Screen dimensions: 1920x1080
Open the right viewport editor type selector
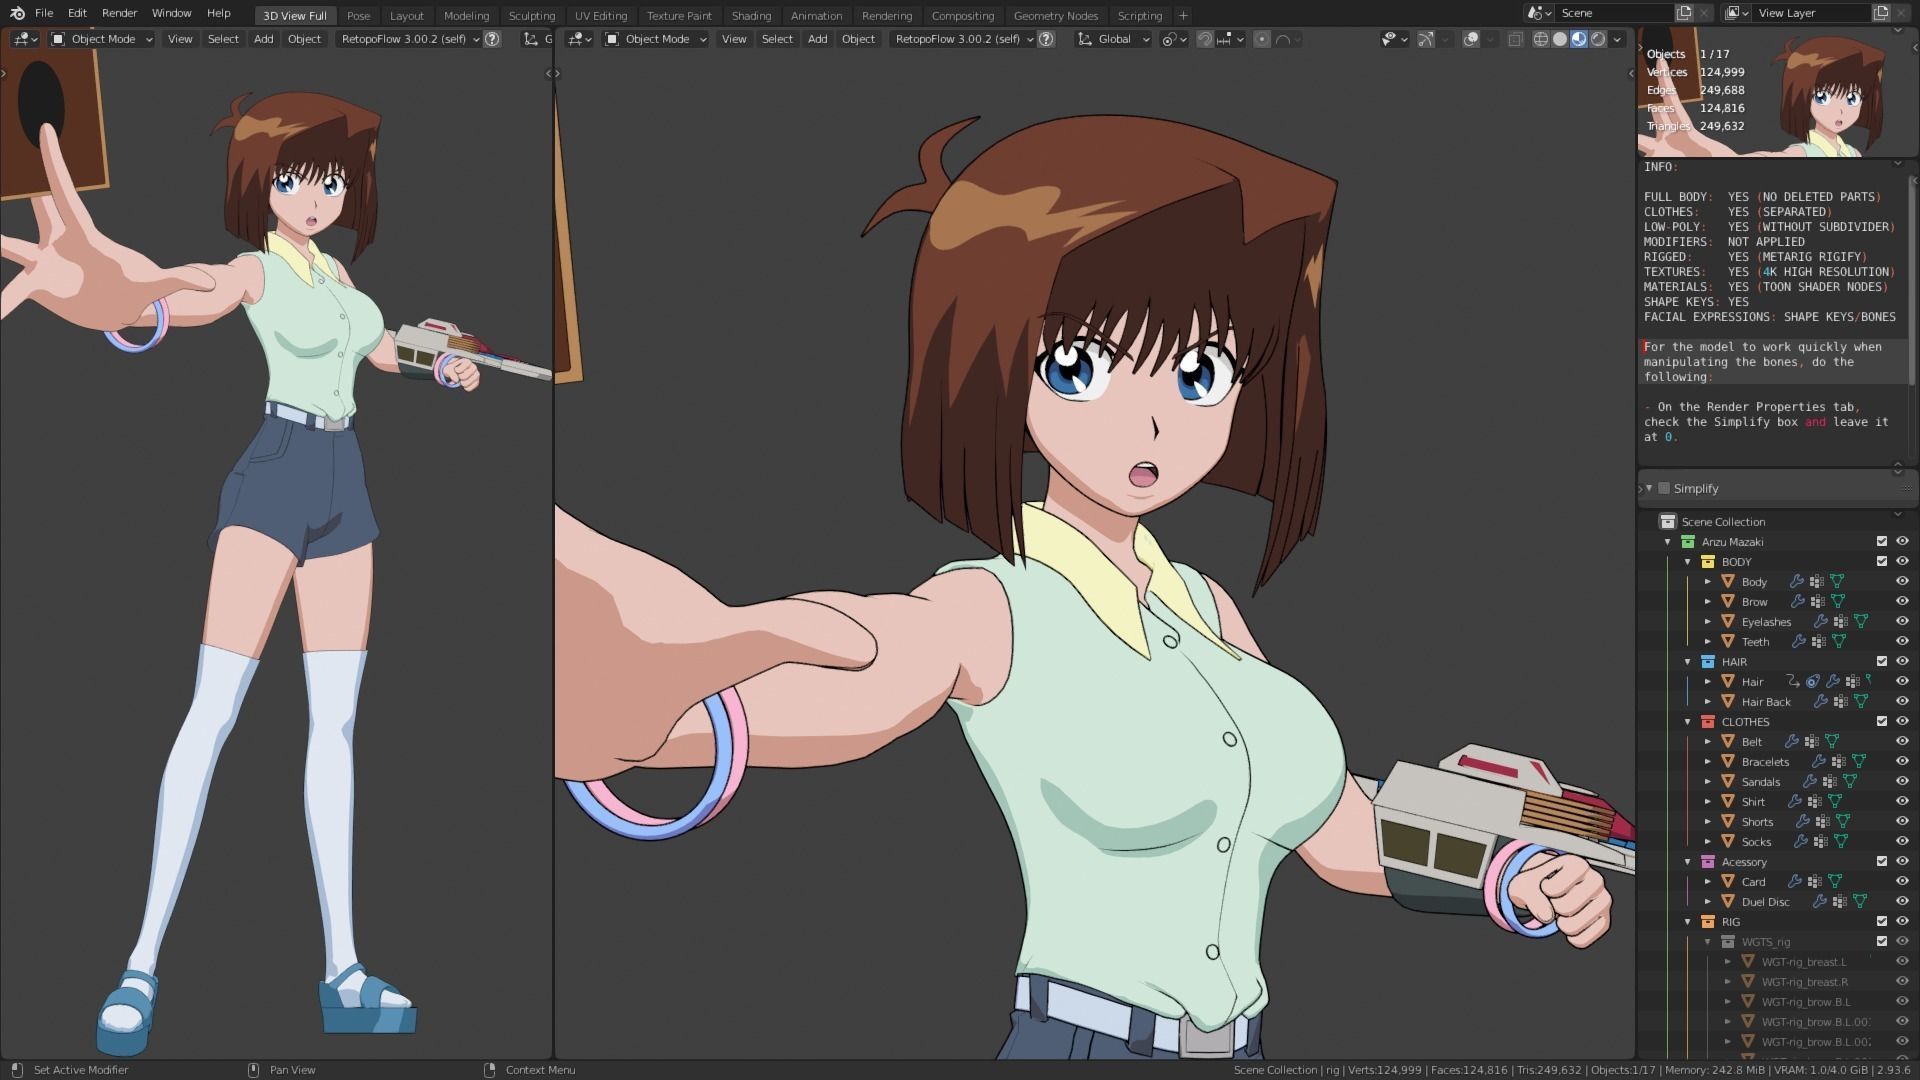pos(579,39)
